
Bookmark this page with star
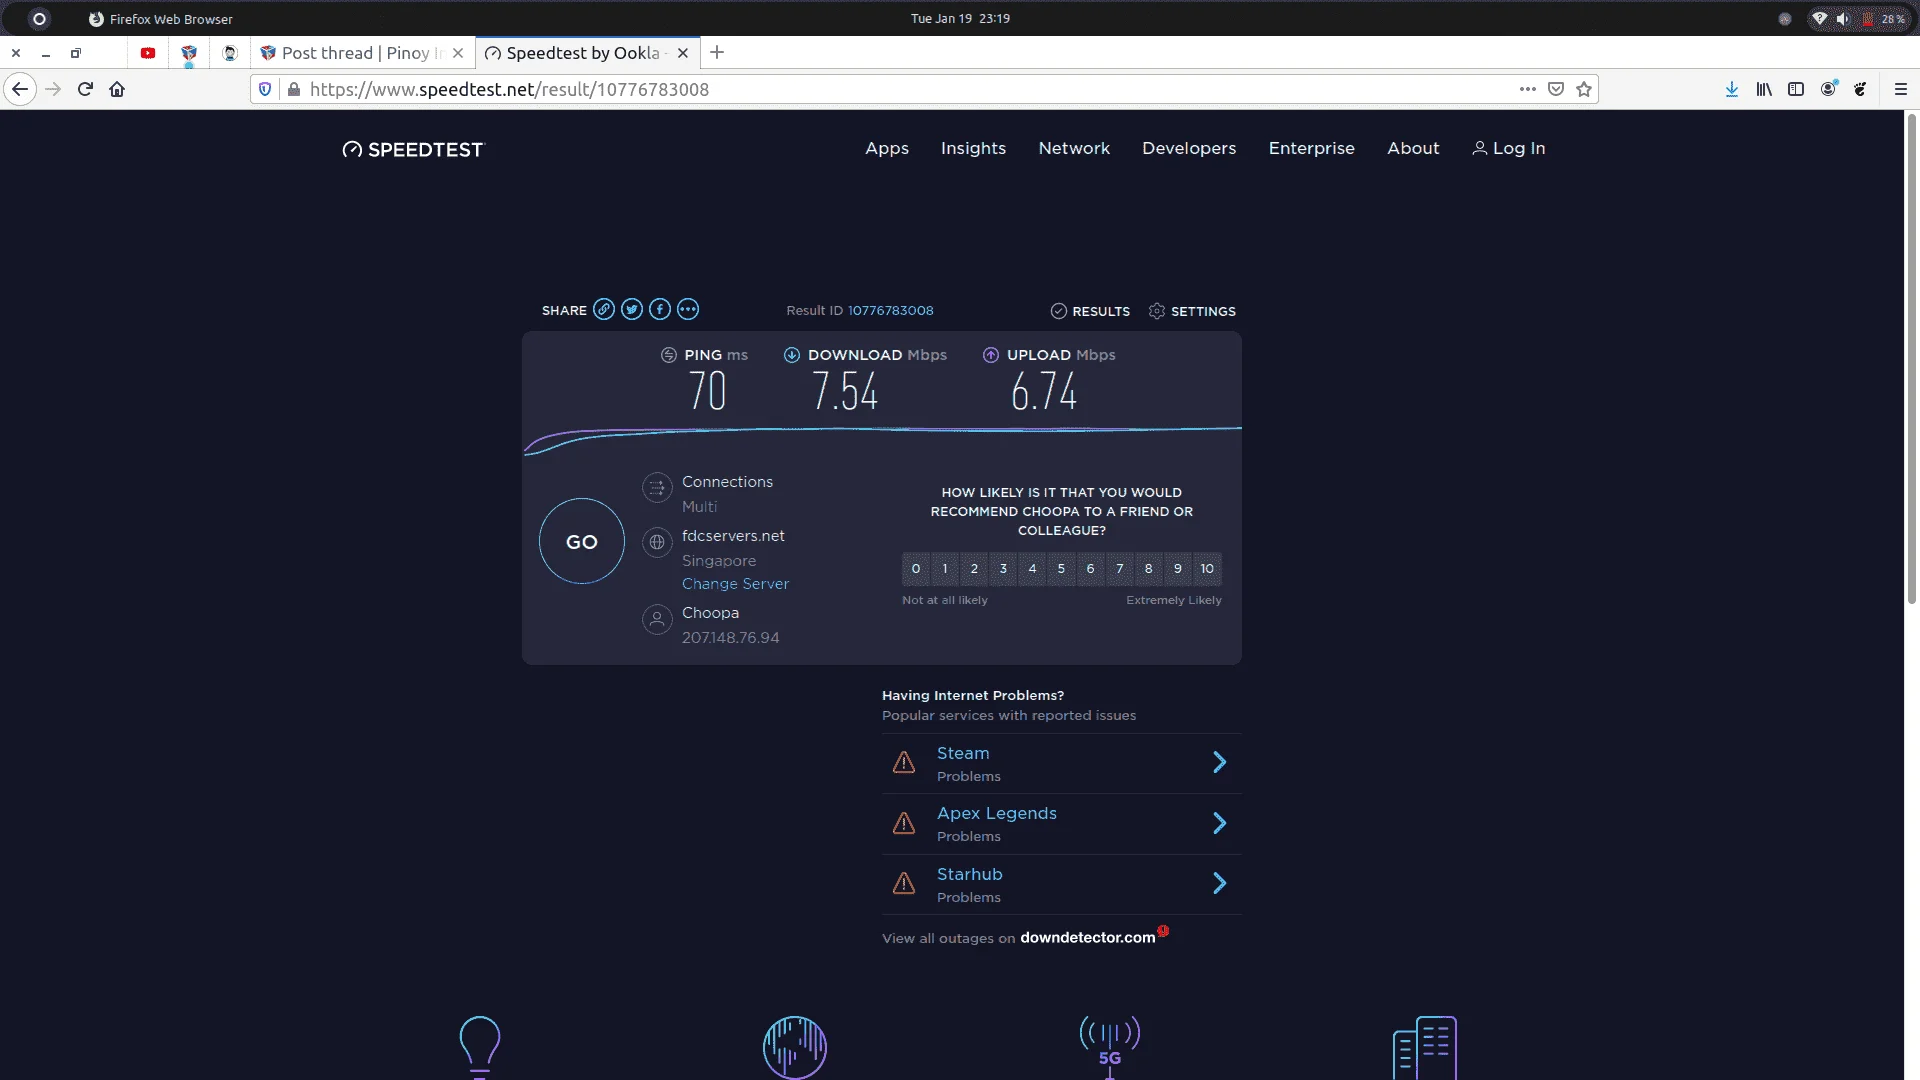point(1584,89)
